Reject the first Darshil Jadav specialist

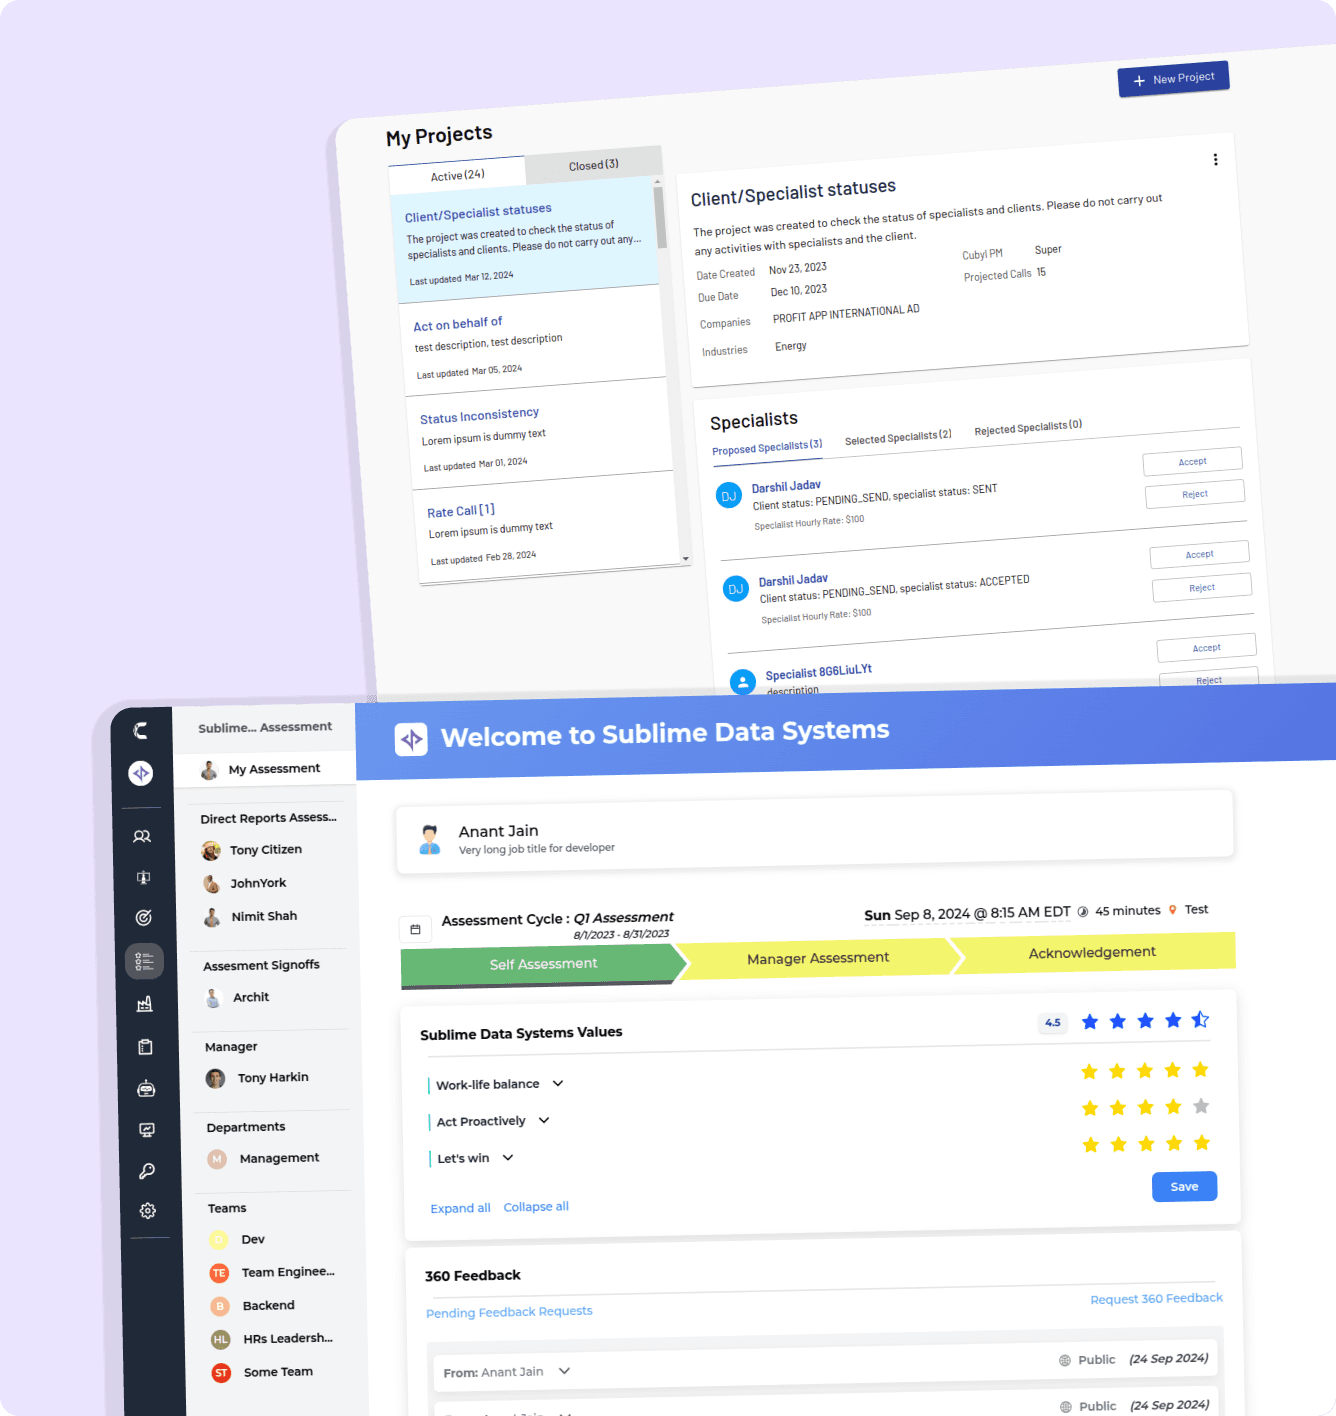1194,494
